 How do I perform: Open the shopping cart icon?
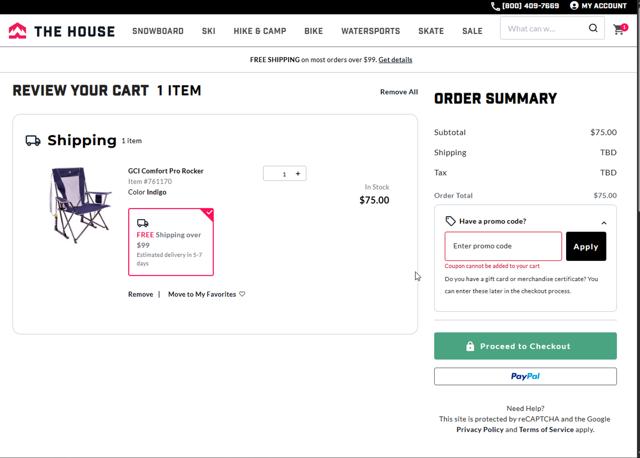(619, 29)
